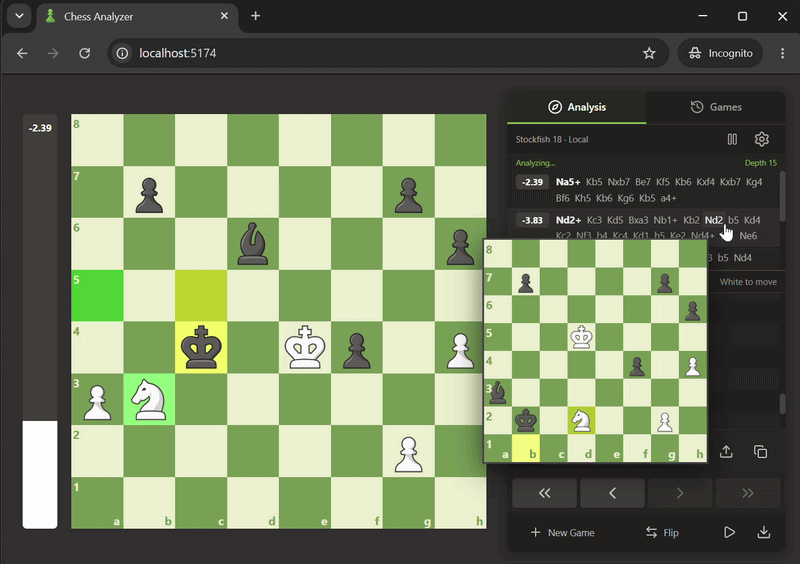Select the black pawn on f4

tap(357, 348)
